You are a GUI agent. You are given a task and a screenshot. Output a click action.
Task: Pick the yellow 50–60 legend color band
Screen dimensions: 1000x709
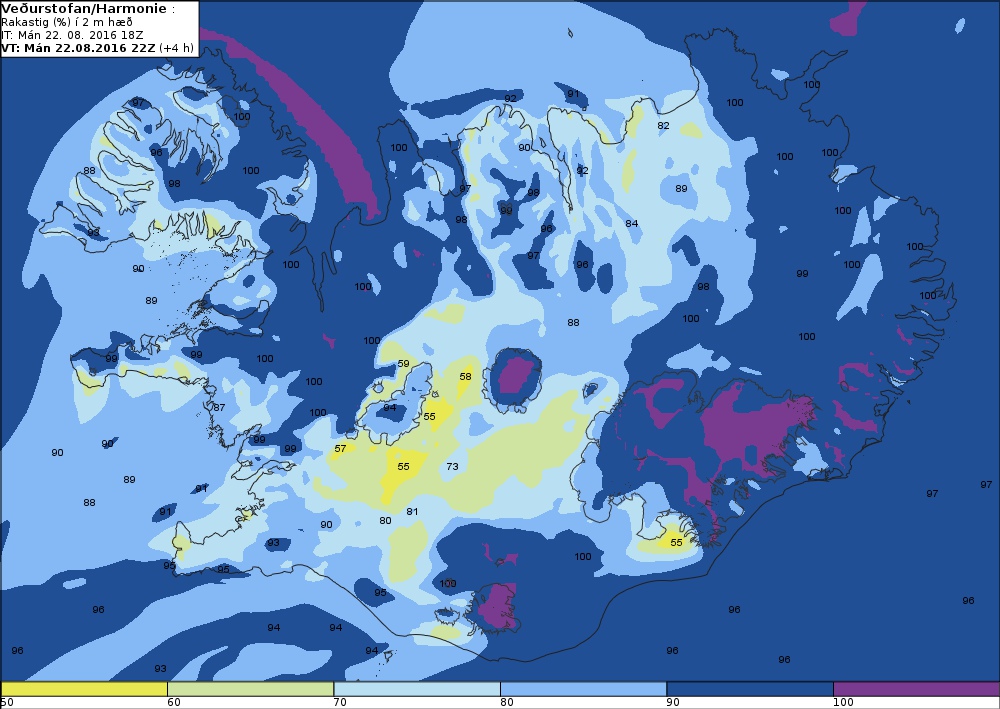point(84,689)
